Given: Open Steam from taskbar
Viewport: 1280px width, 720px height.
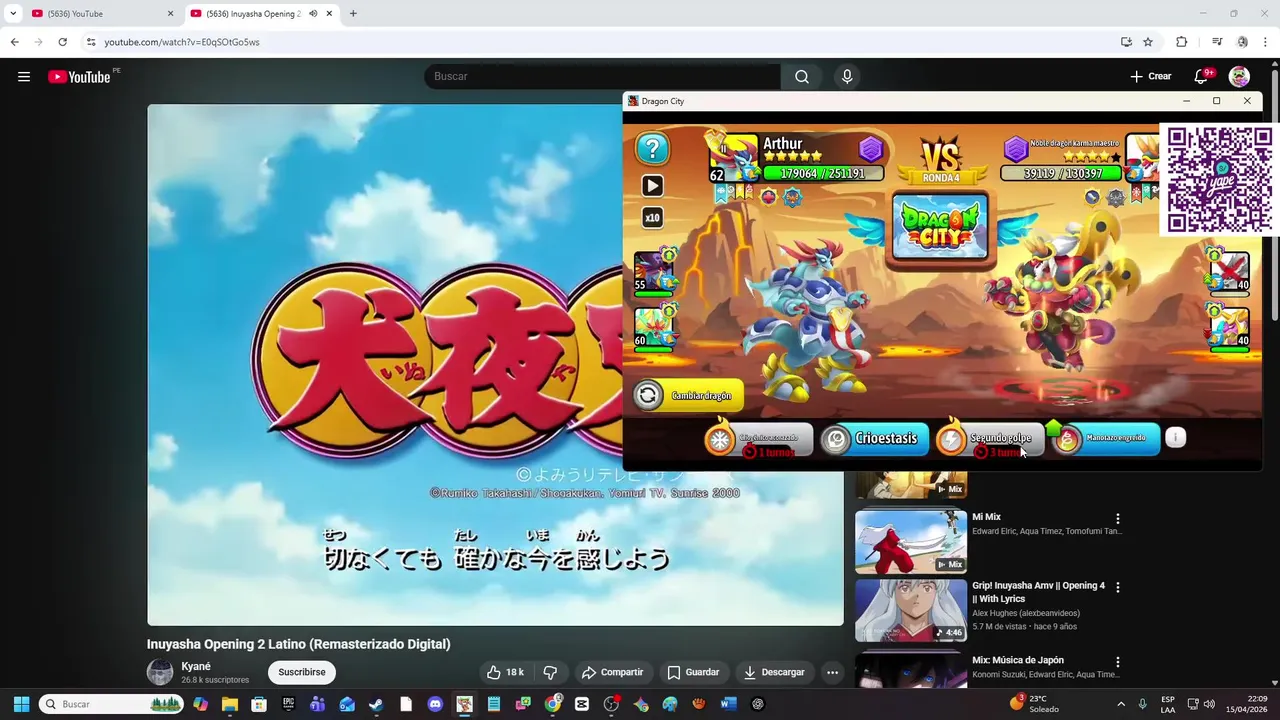Looking at the screenshot, I should (376, 704).
